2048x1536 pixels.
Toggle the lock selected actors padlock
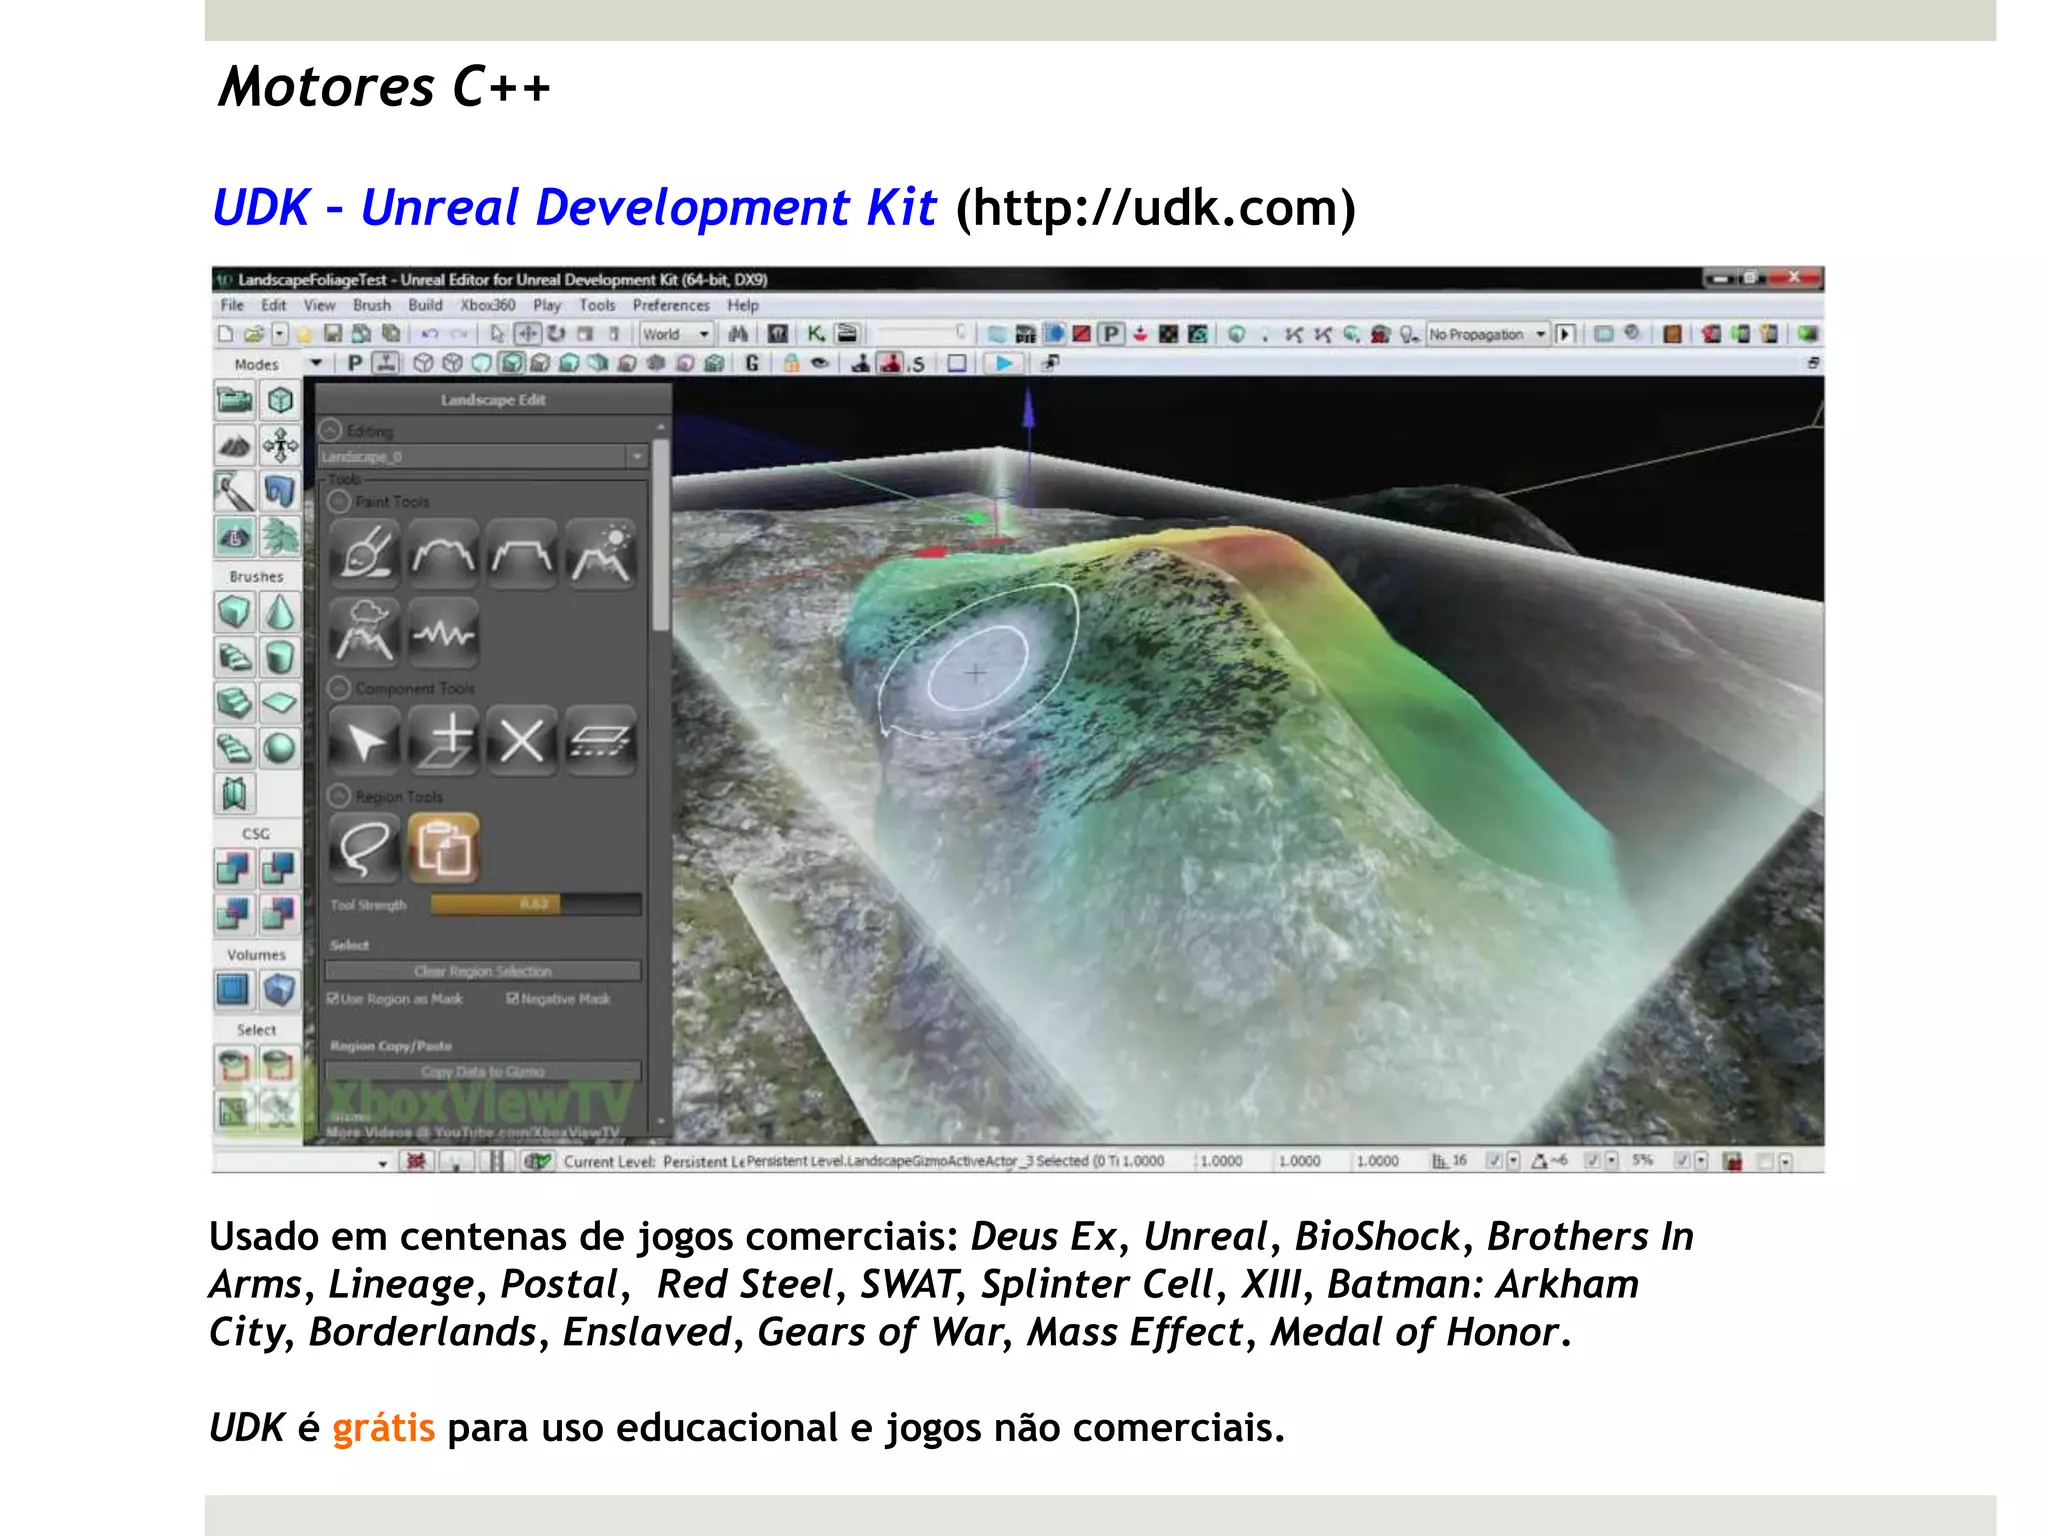(x=791, y=363)
